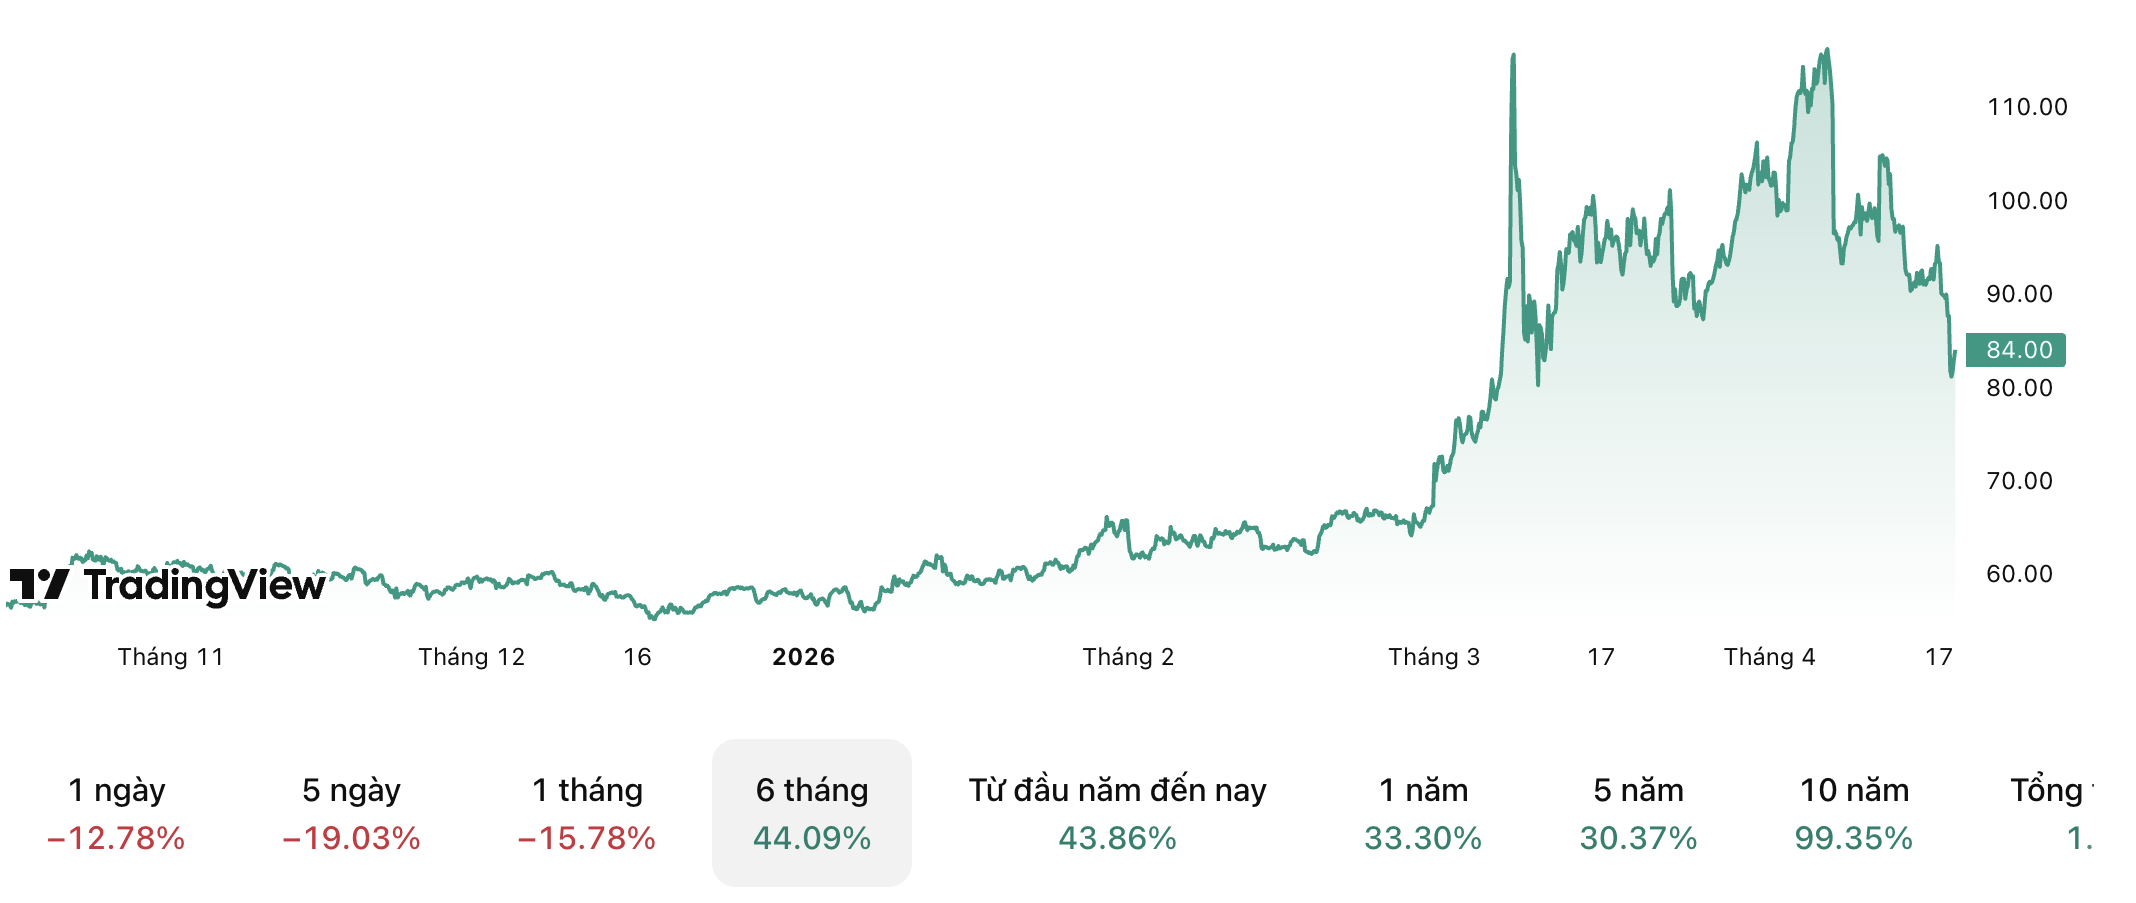Click the Tháng 2 date axis label

[1128, 657]
